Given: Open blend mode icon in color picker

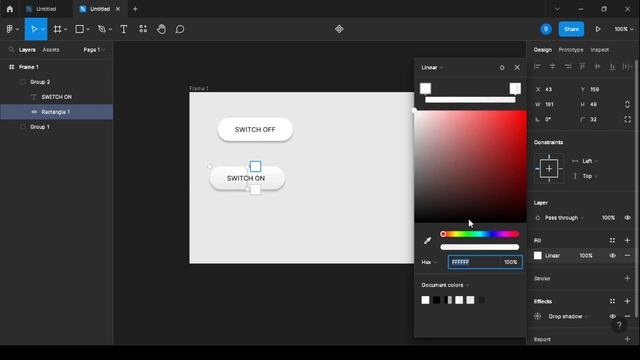Looking at the screenshot, I should click(502, 68).
